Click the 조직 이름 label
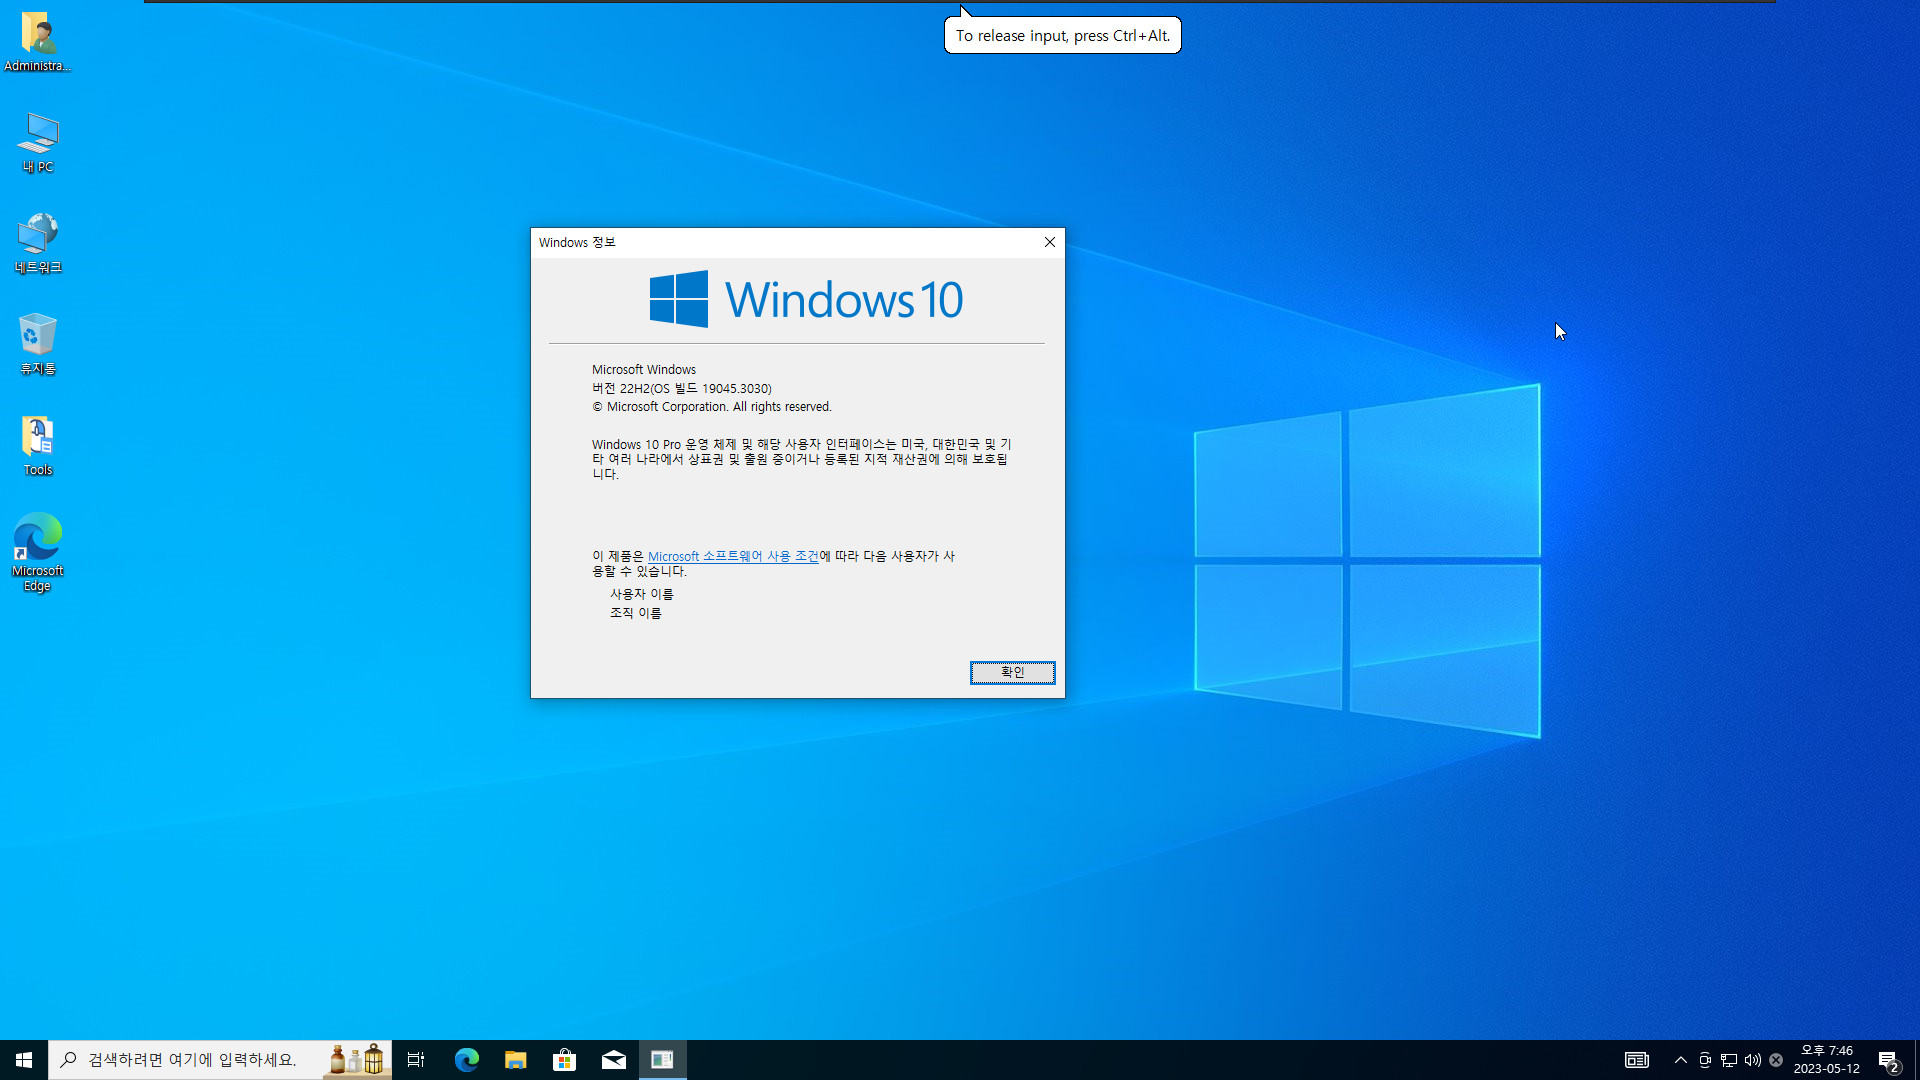The image size is (1920, 1080). (636, 613)
